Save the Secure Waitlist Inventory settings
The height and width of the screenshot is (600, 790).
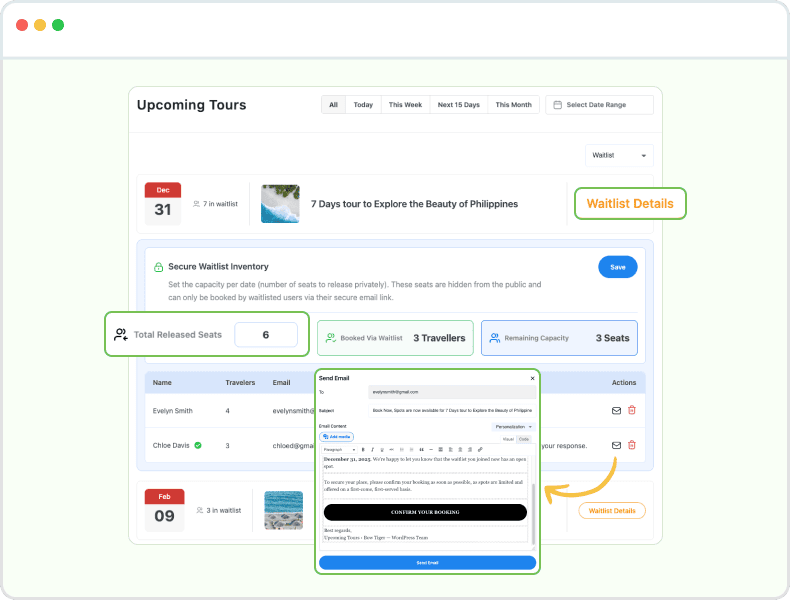[618, 267]
